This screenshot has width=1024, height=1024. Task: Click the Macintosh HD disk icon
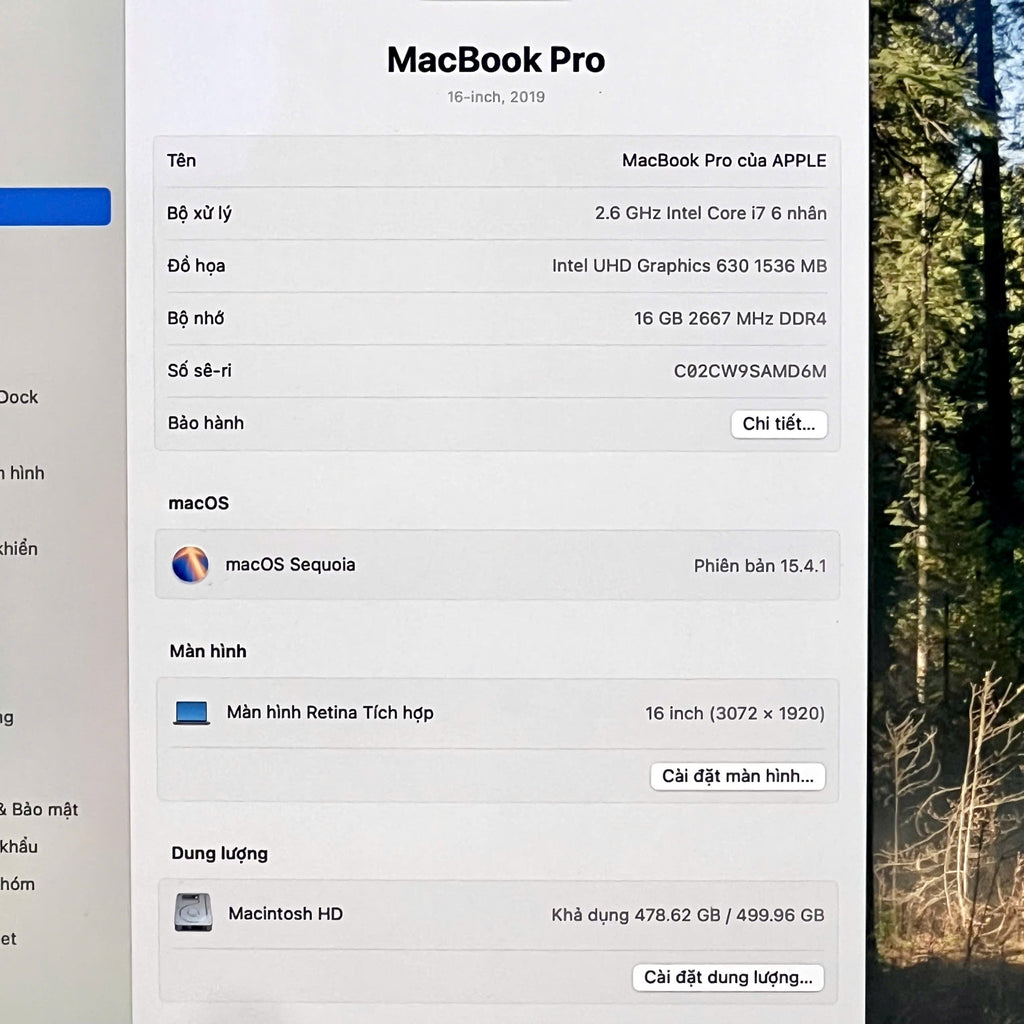coord(193,913)
